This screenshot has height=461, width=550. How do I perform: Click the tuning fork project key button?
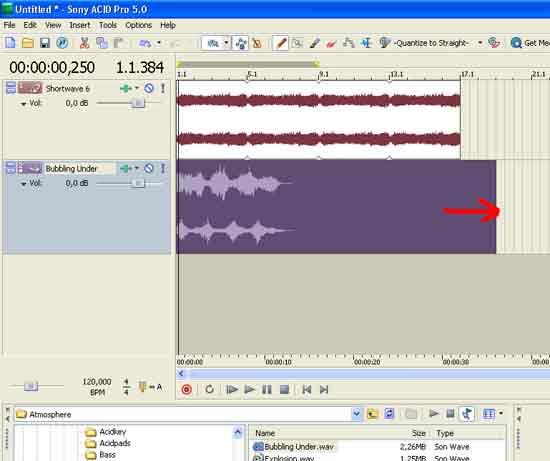(x=142, y=387)
